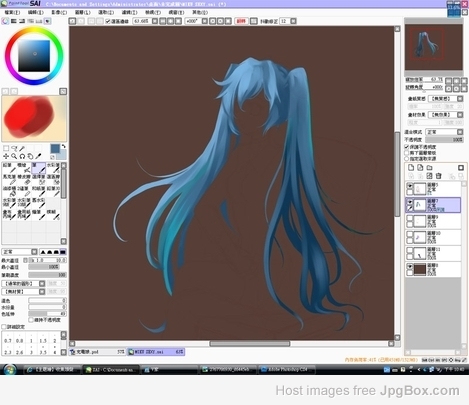Click the new layer page icon
The image size is (469, 405).
(411, 167)
